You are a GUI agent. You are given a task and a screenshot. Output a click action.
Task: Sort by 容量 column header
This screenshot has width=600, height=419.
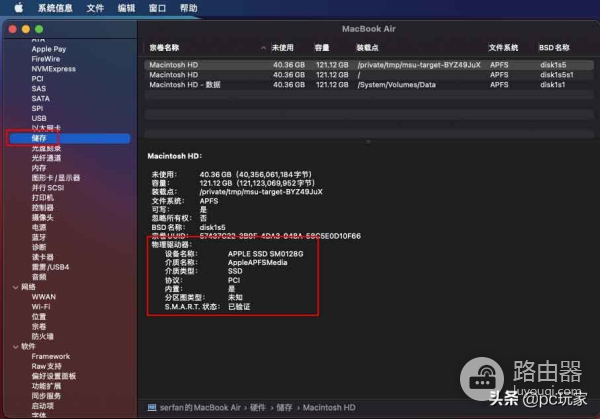tap(322, 48)
